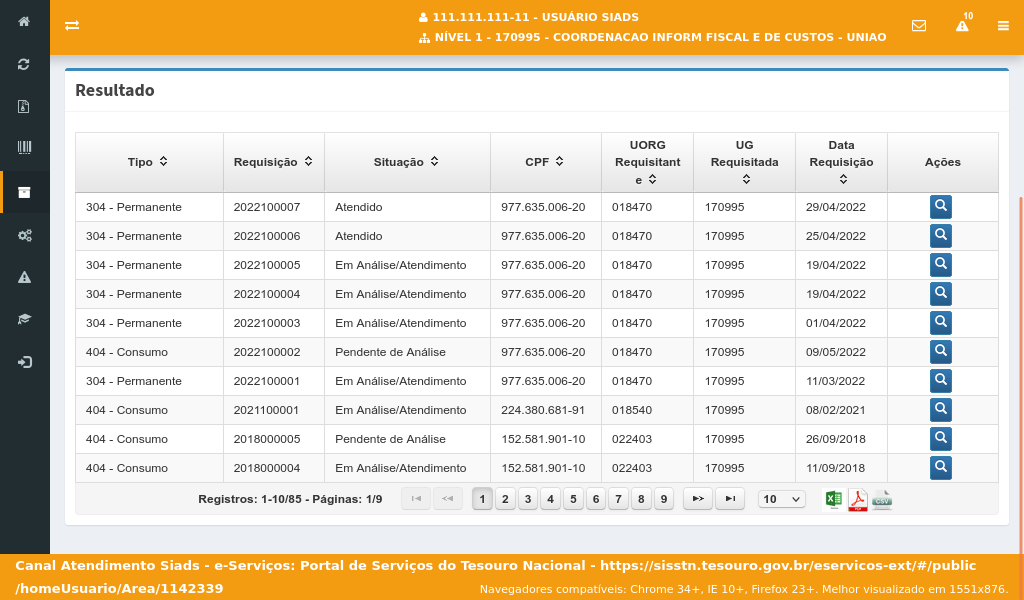Go to next page of results
Image resolution: width=1024 pixels, height=600 pixels.
(697, 499)
